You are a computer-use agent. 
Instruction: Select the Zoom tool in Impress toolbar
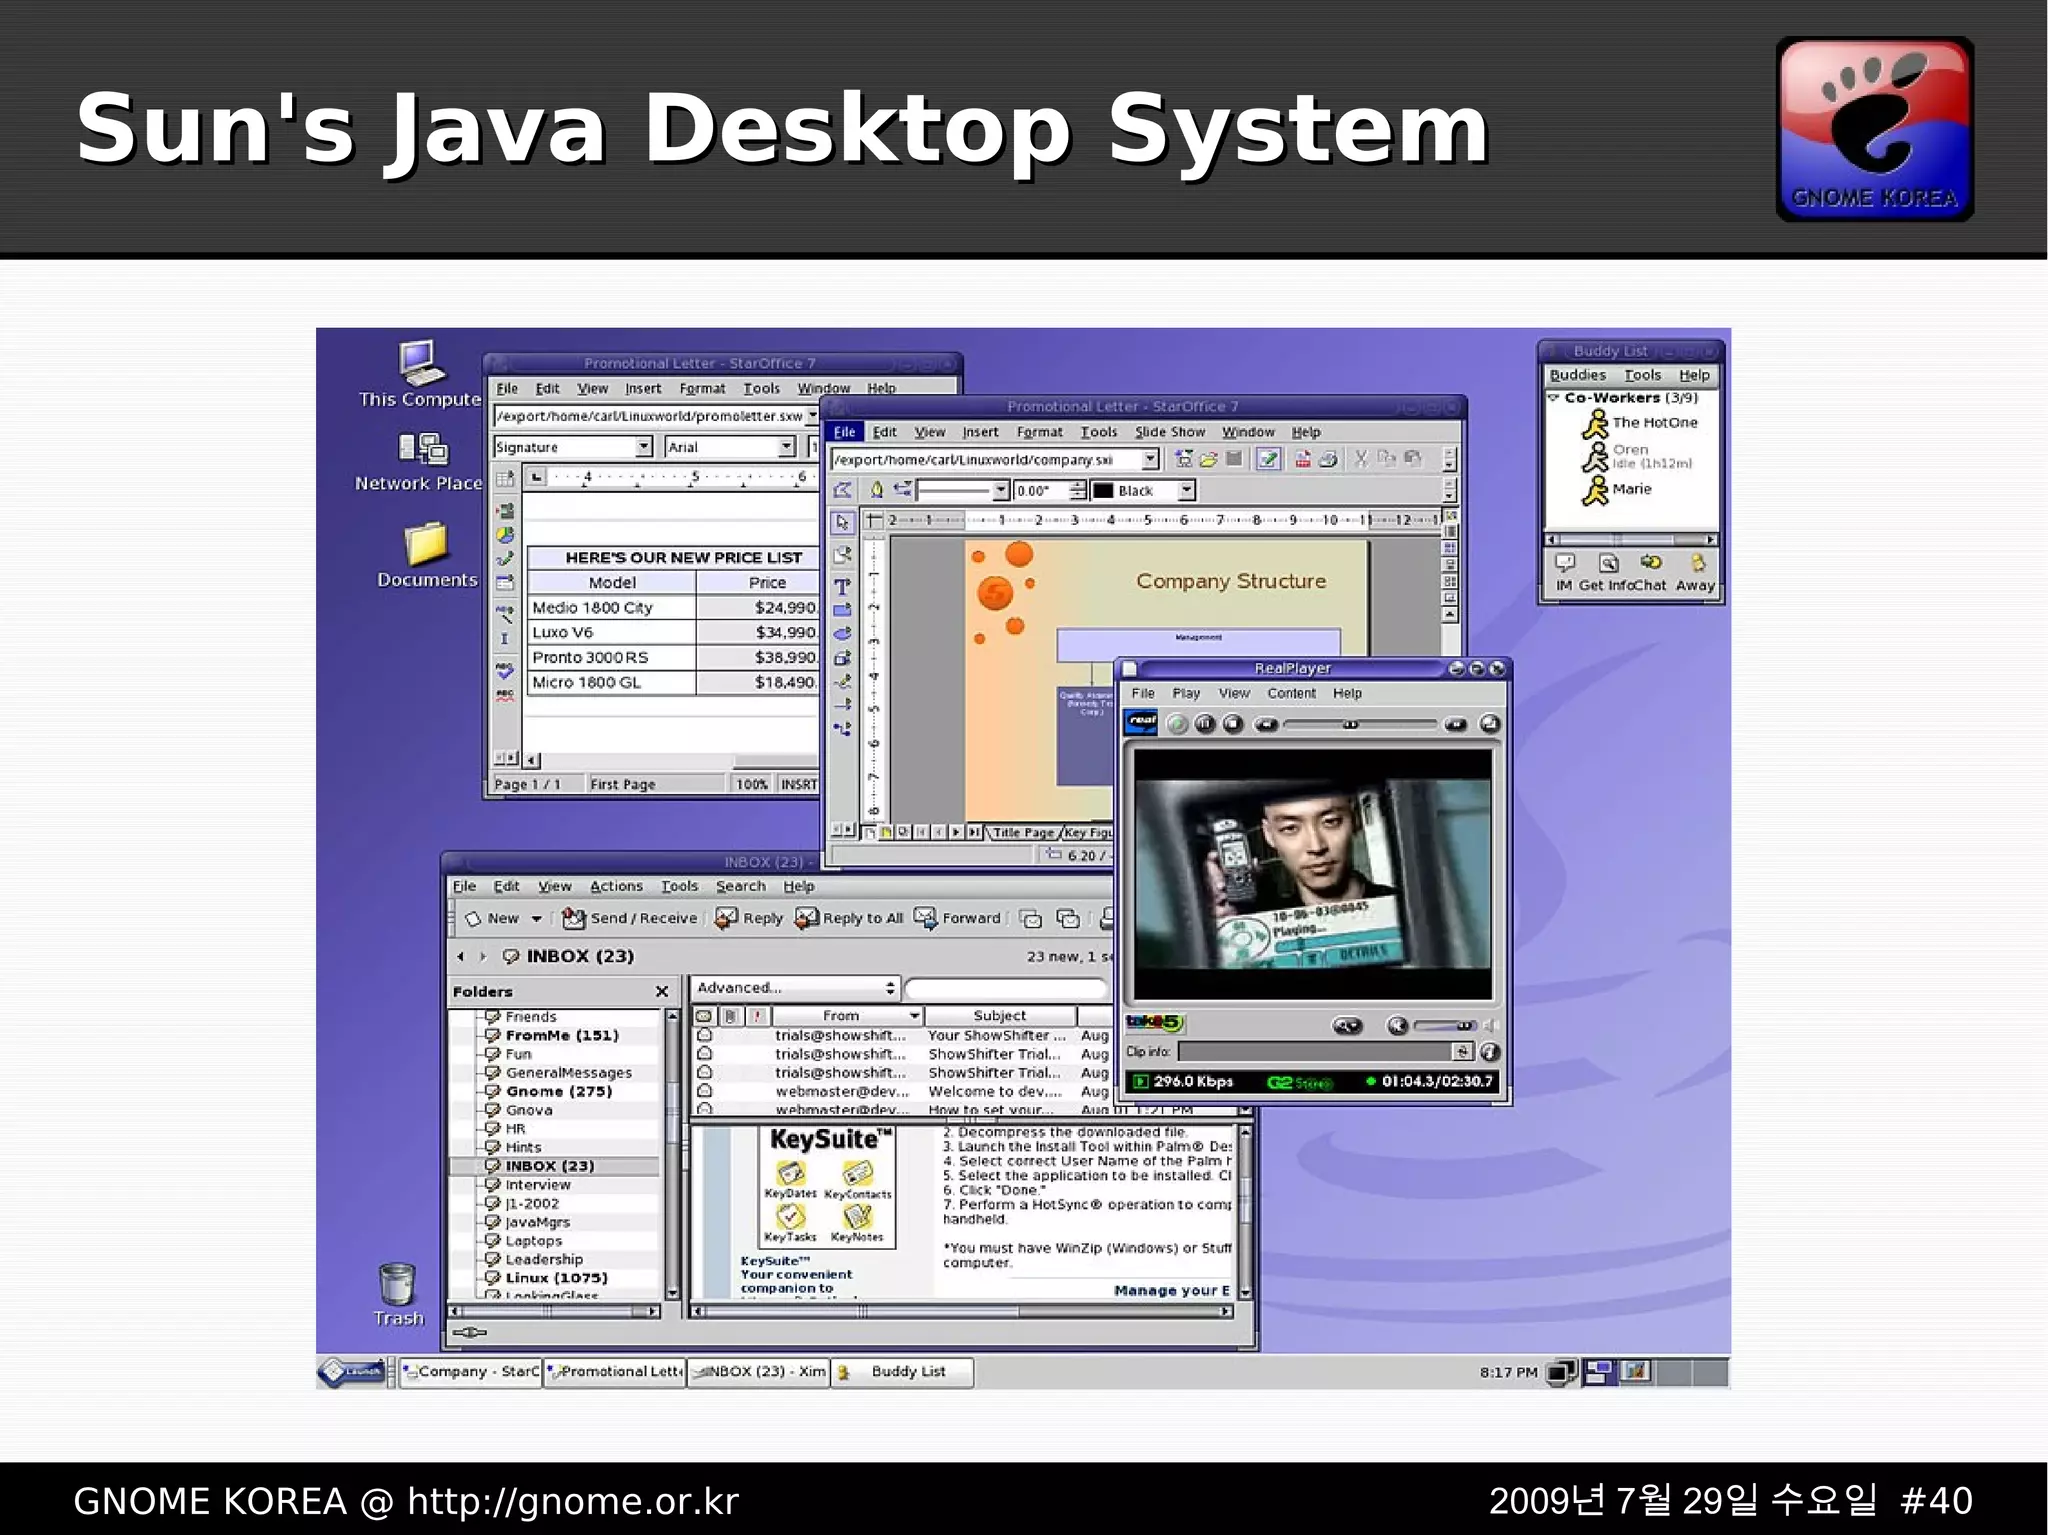click(x=842, y=554)
